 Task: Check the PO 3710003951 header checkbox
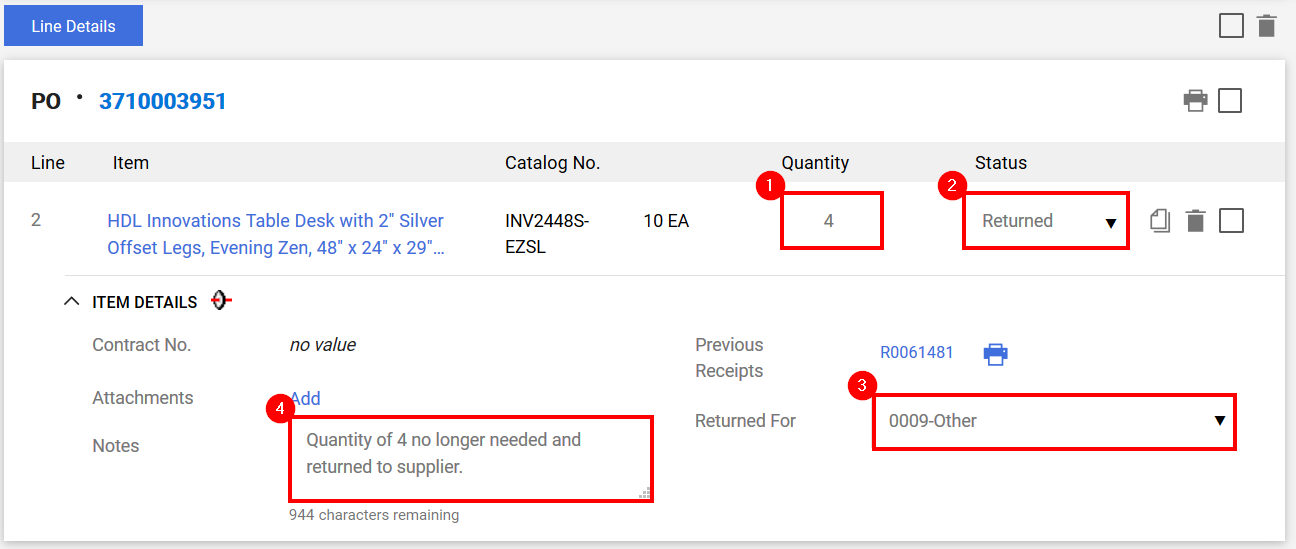(1230, 101)
